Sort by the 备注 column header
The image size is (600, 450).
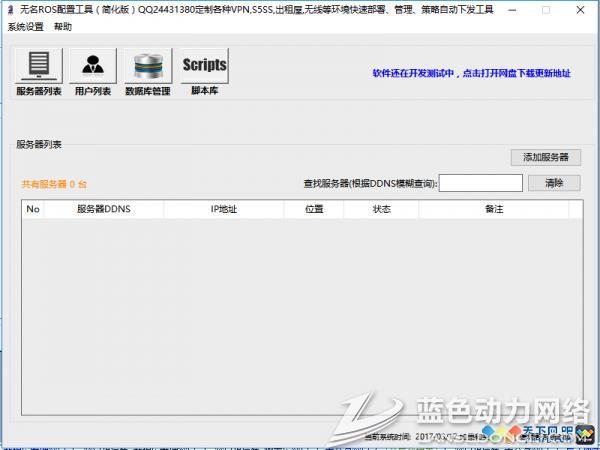493,209
